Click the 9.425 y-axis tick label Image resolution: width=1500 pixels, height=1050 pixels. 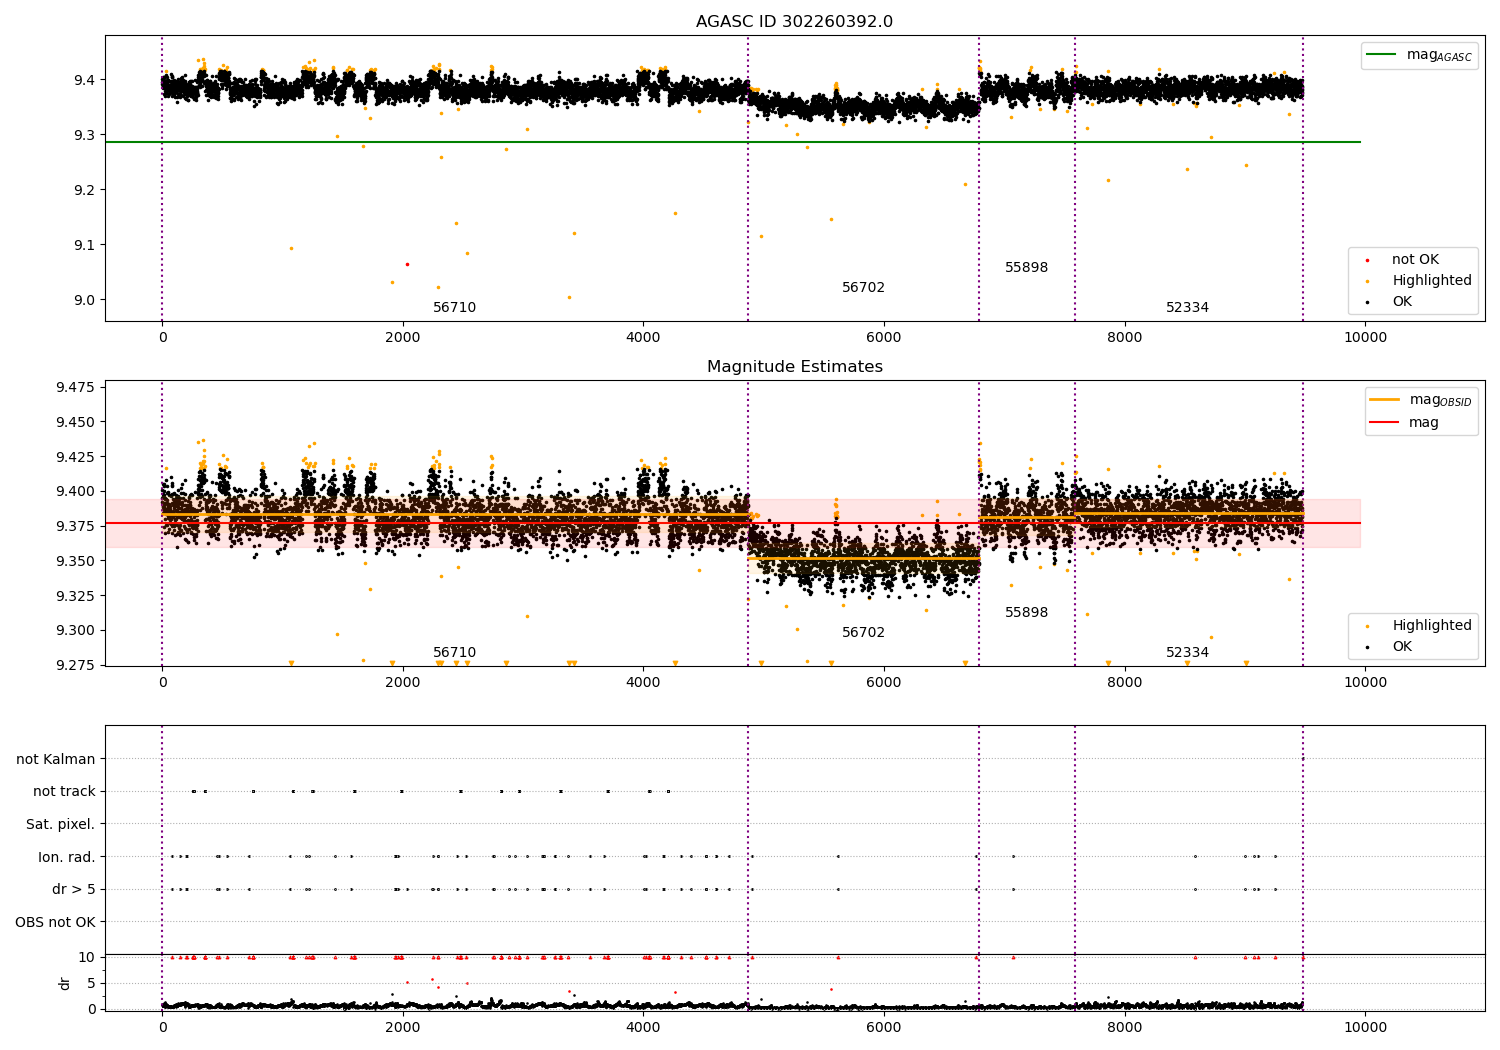pyautogui.click(x=75, y=457)
